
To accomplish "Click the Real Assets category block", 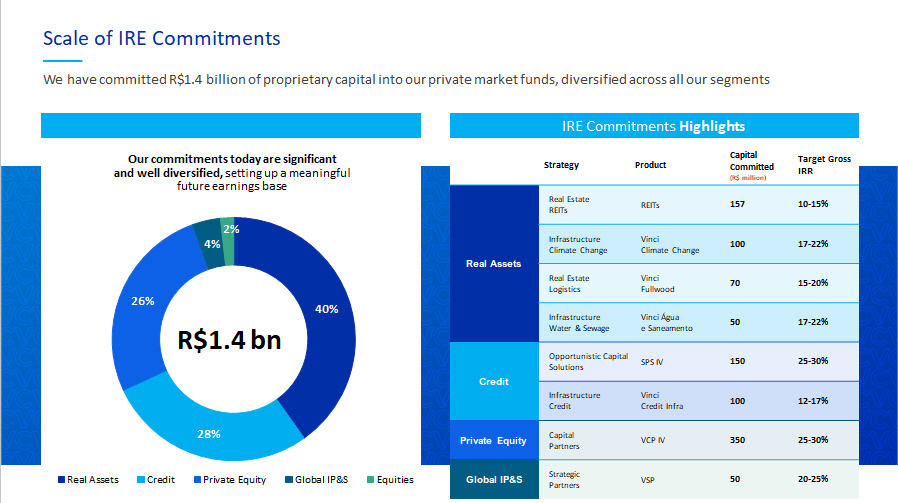I will pos(493,264).
